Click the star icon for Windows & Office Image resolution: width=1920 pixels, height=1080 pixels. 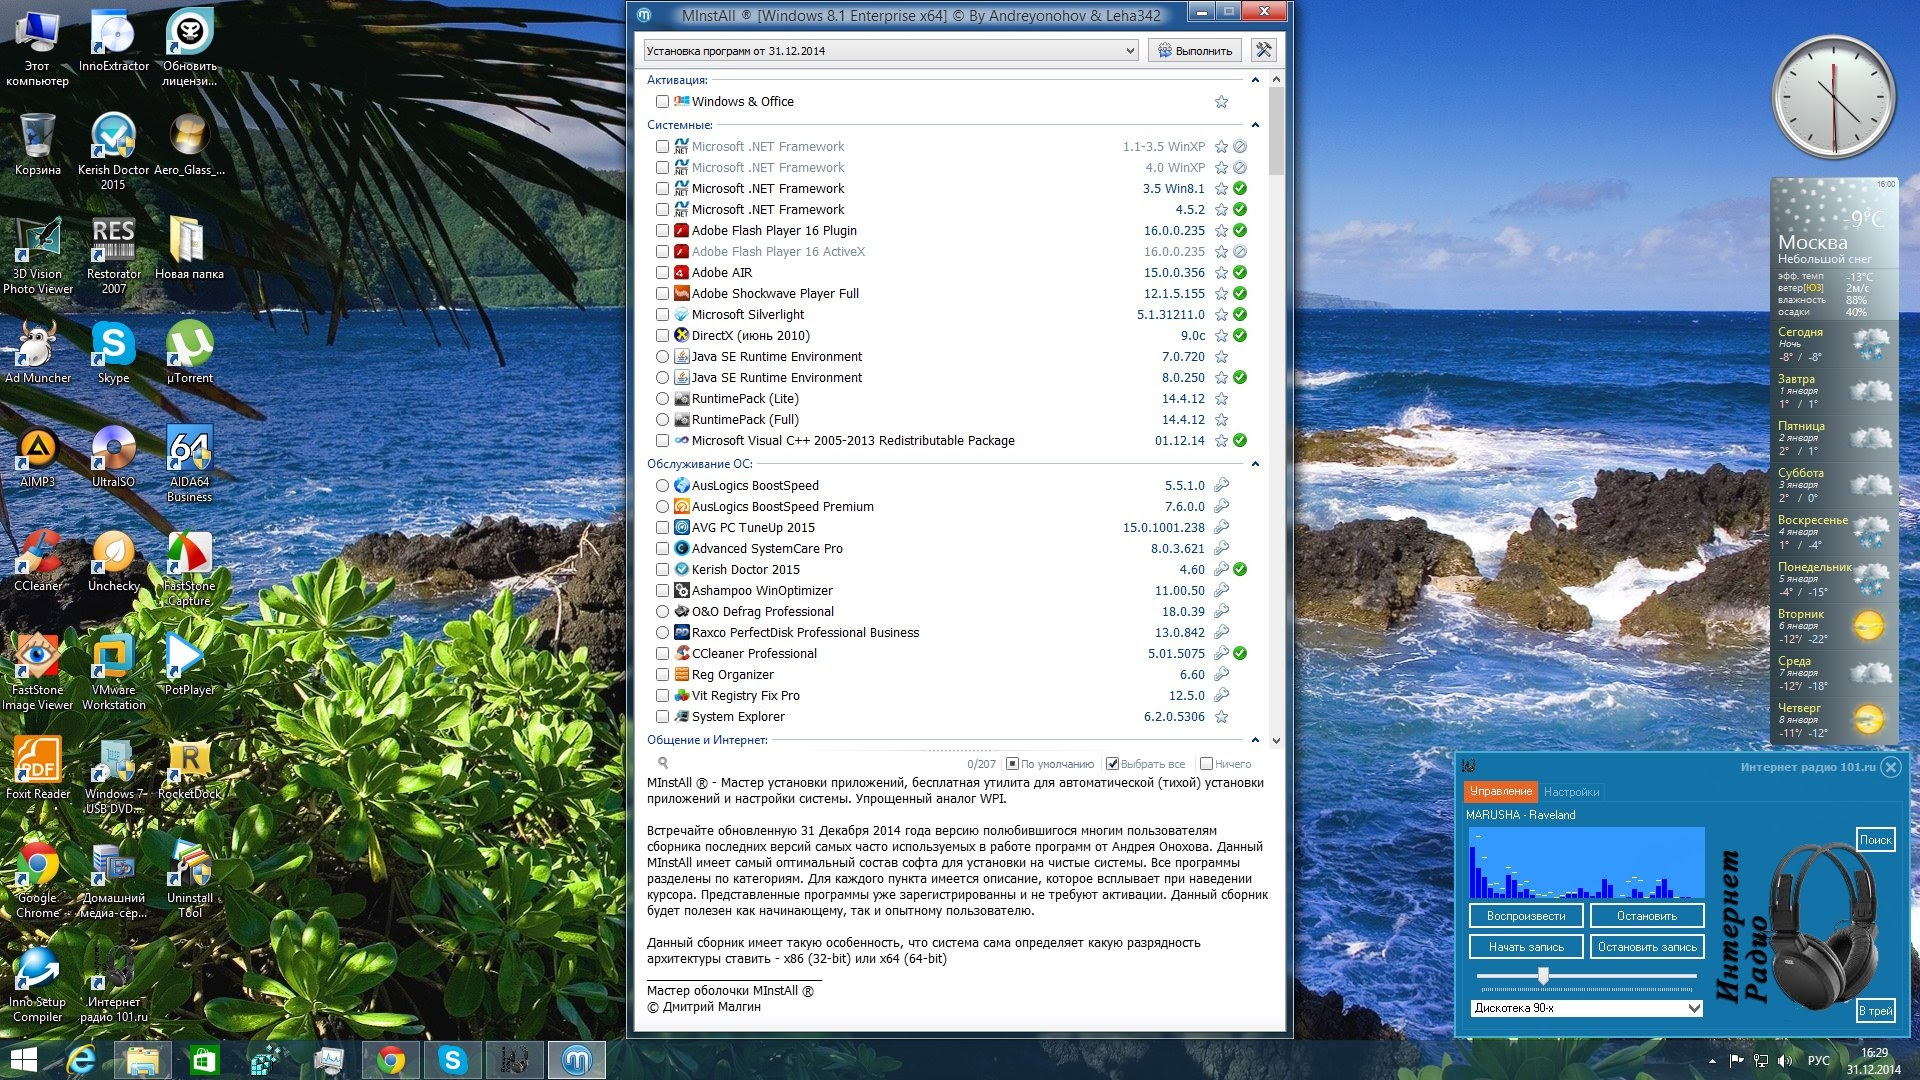point(1221,101)
